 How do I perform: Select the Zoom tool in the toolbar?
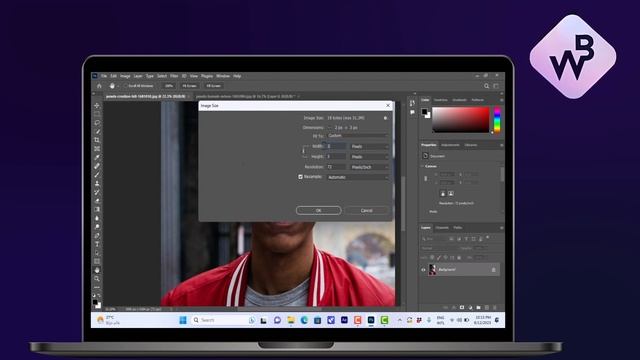point(97,278)
